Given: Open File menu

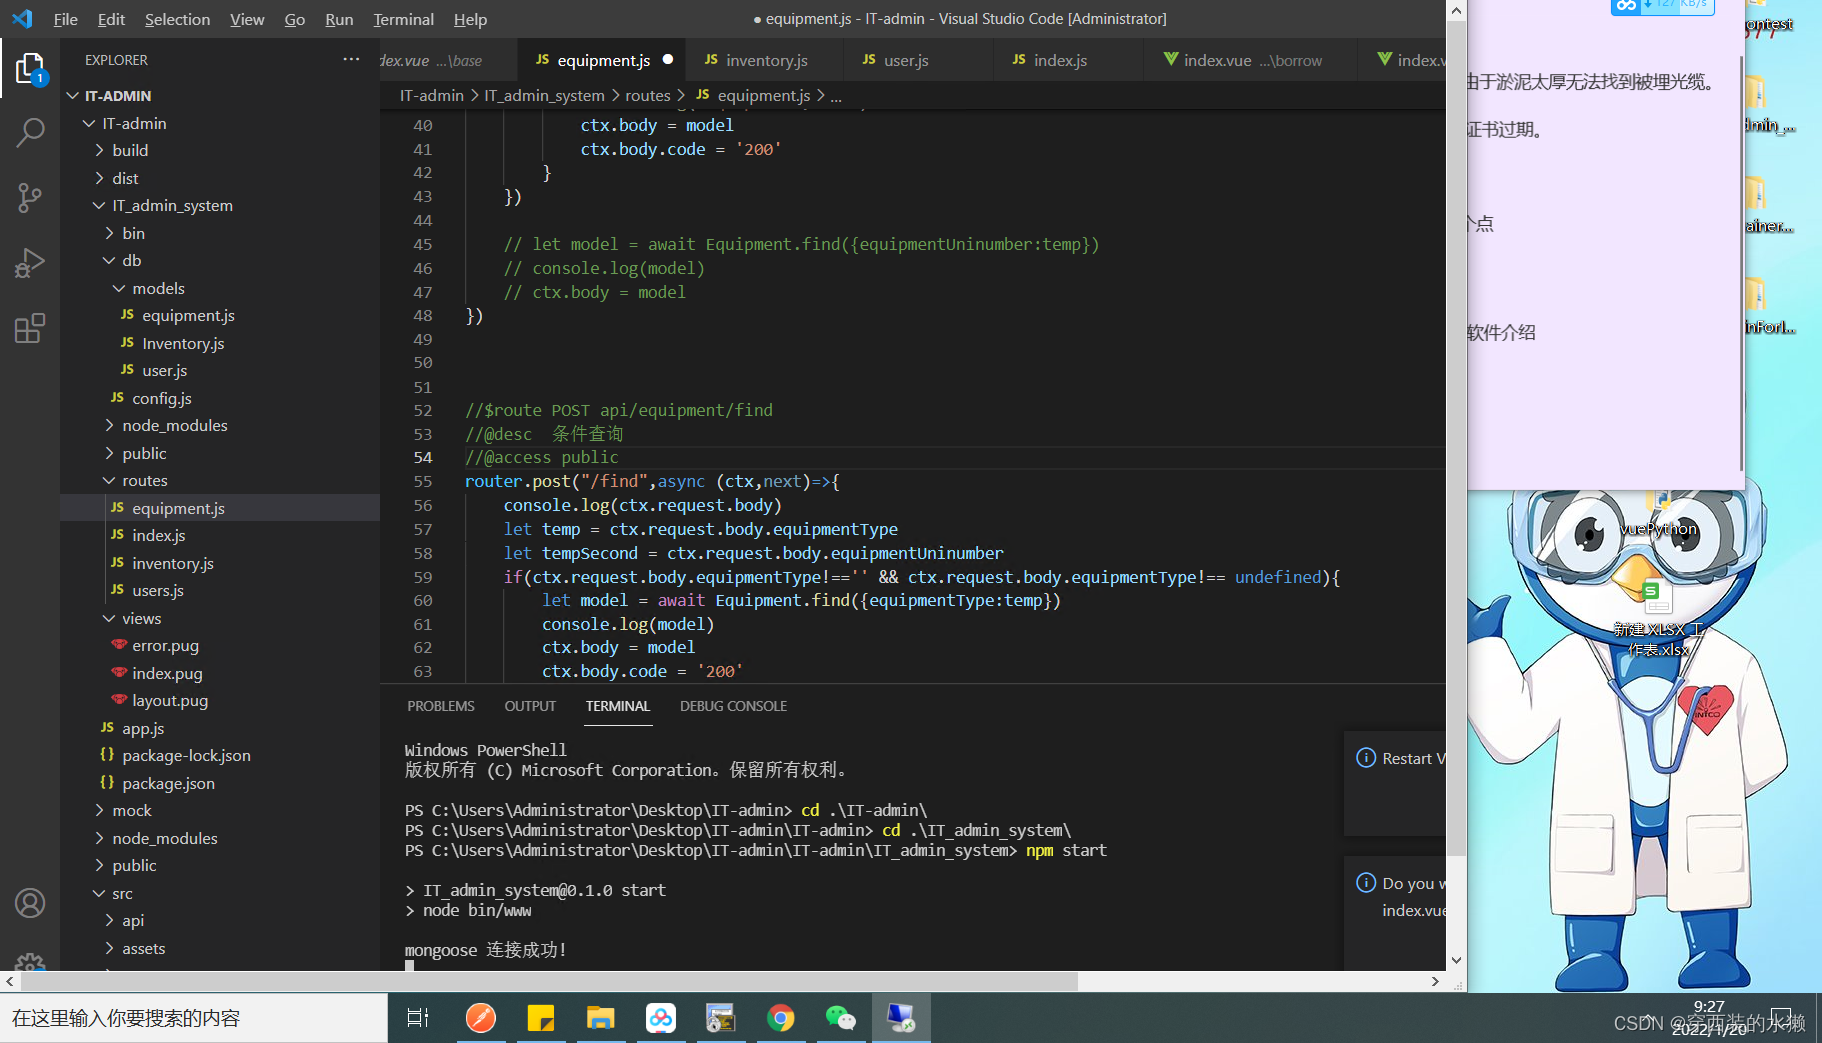Looking at the screenshot, I should point(66,19).
